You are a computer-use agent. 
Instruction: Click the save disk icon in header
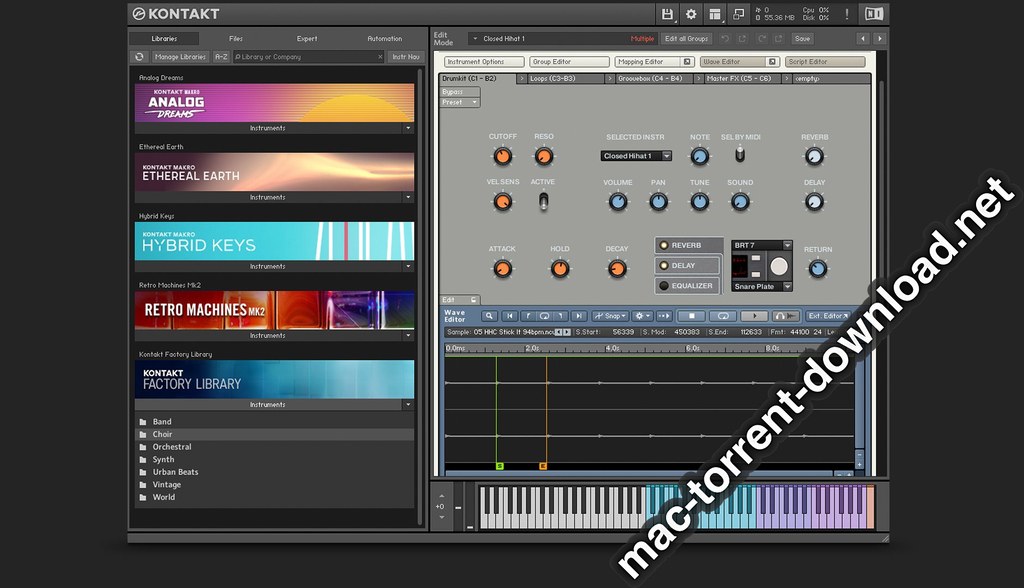coord(667,14)
